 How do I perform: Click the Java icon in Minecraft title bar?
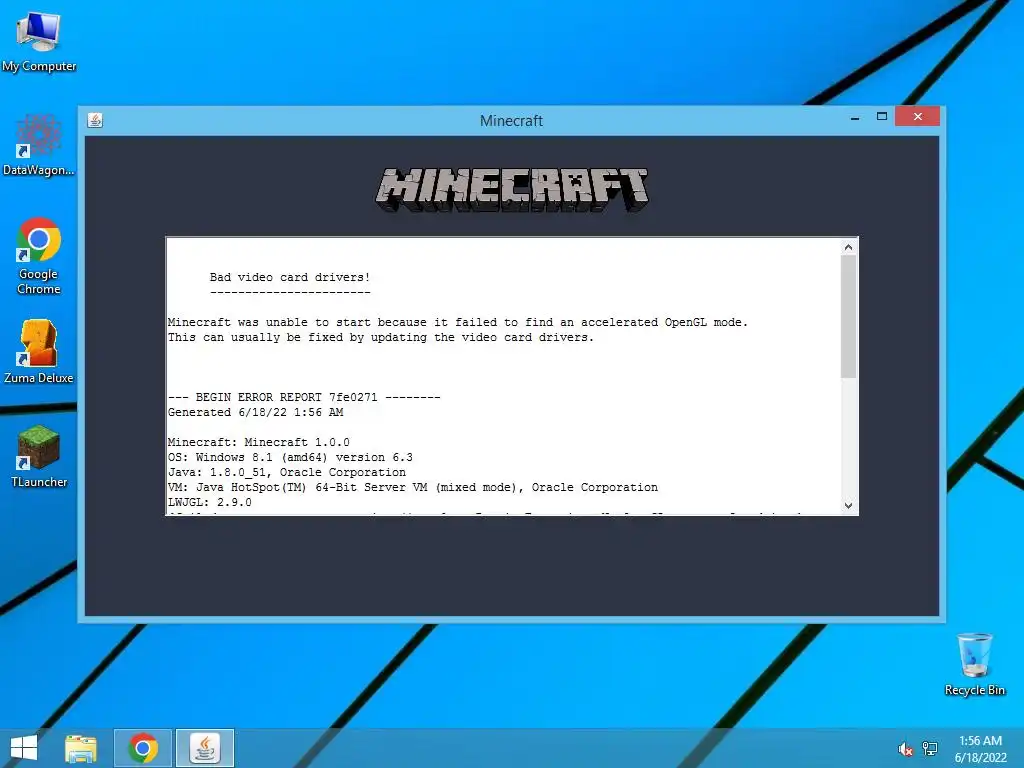(95, 120)
